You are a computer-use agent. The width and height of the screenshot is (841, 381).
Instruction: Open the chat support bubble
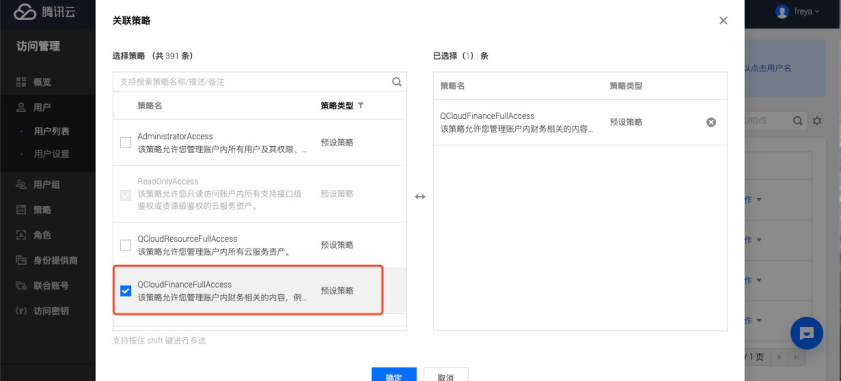point(806,333)
